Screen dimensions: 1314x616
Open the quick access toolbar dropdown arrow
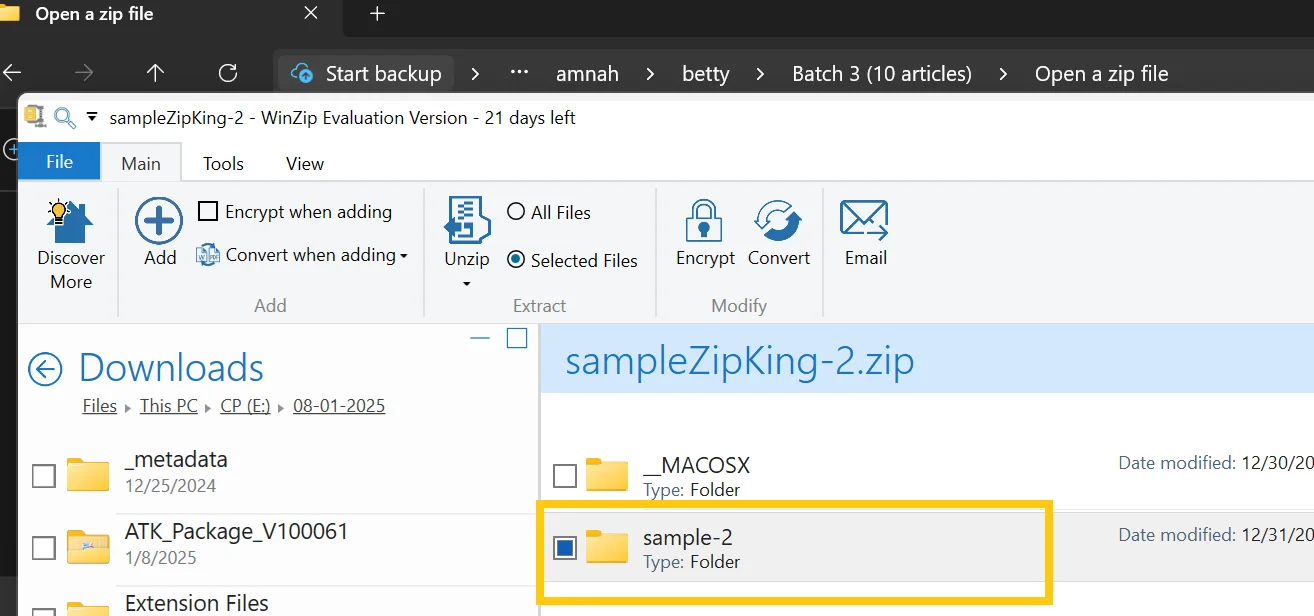(x=92, y=117)
